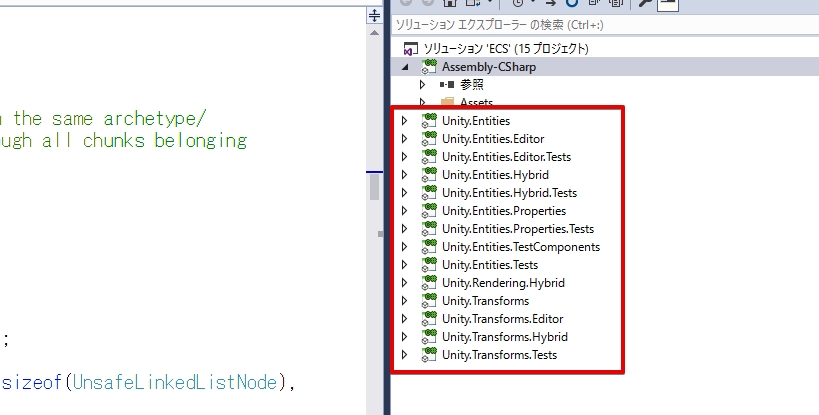
Task: Select the Unity.Entities.TestComponents project name
Action: pyautogui.click(x=521, y=247)
